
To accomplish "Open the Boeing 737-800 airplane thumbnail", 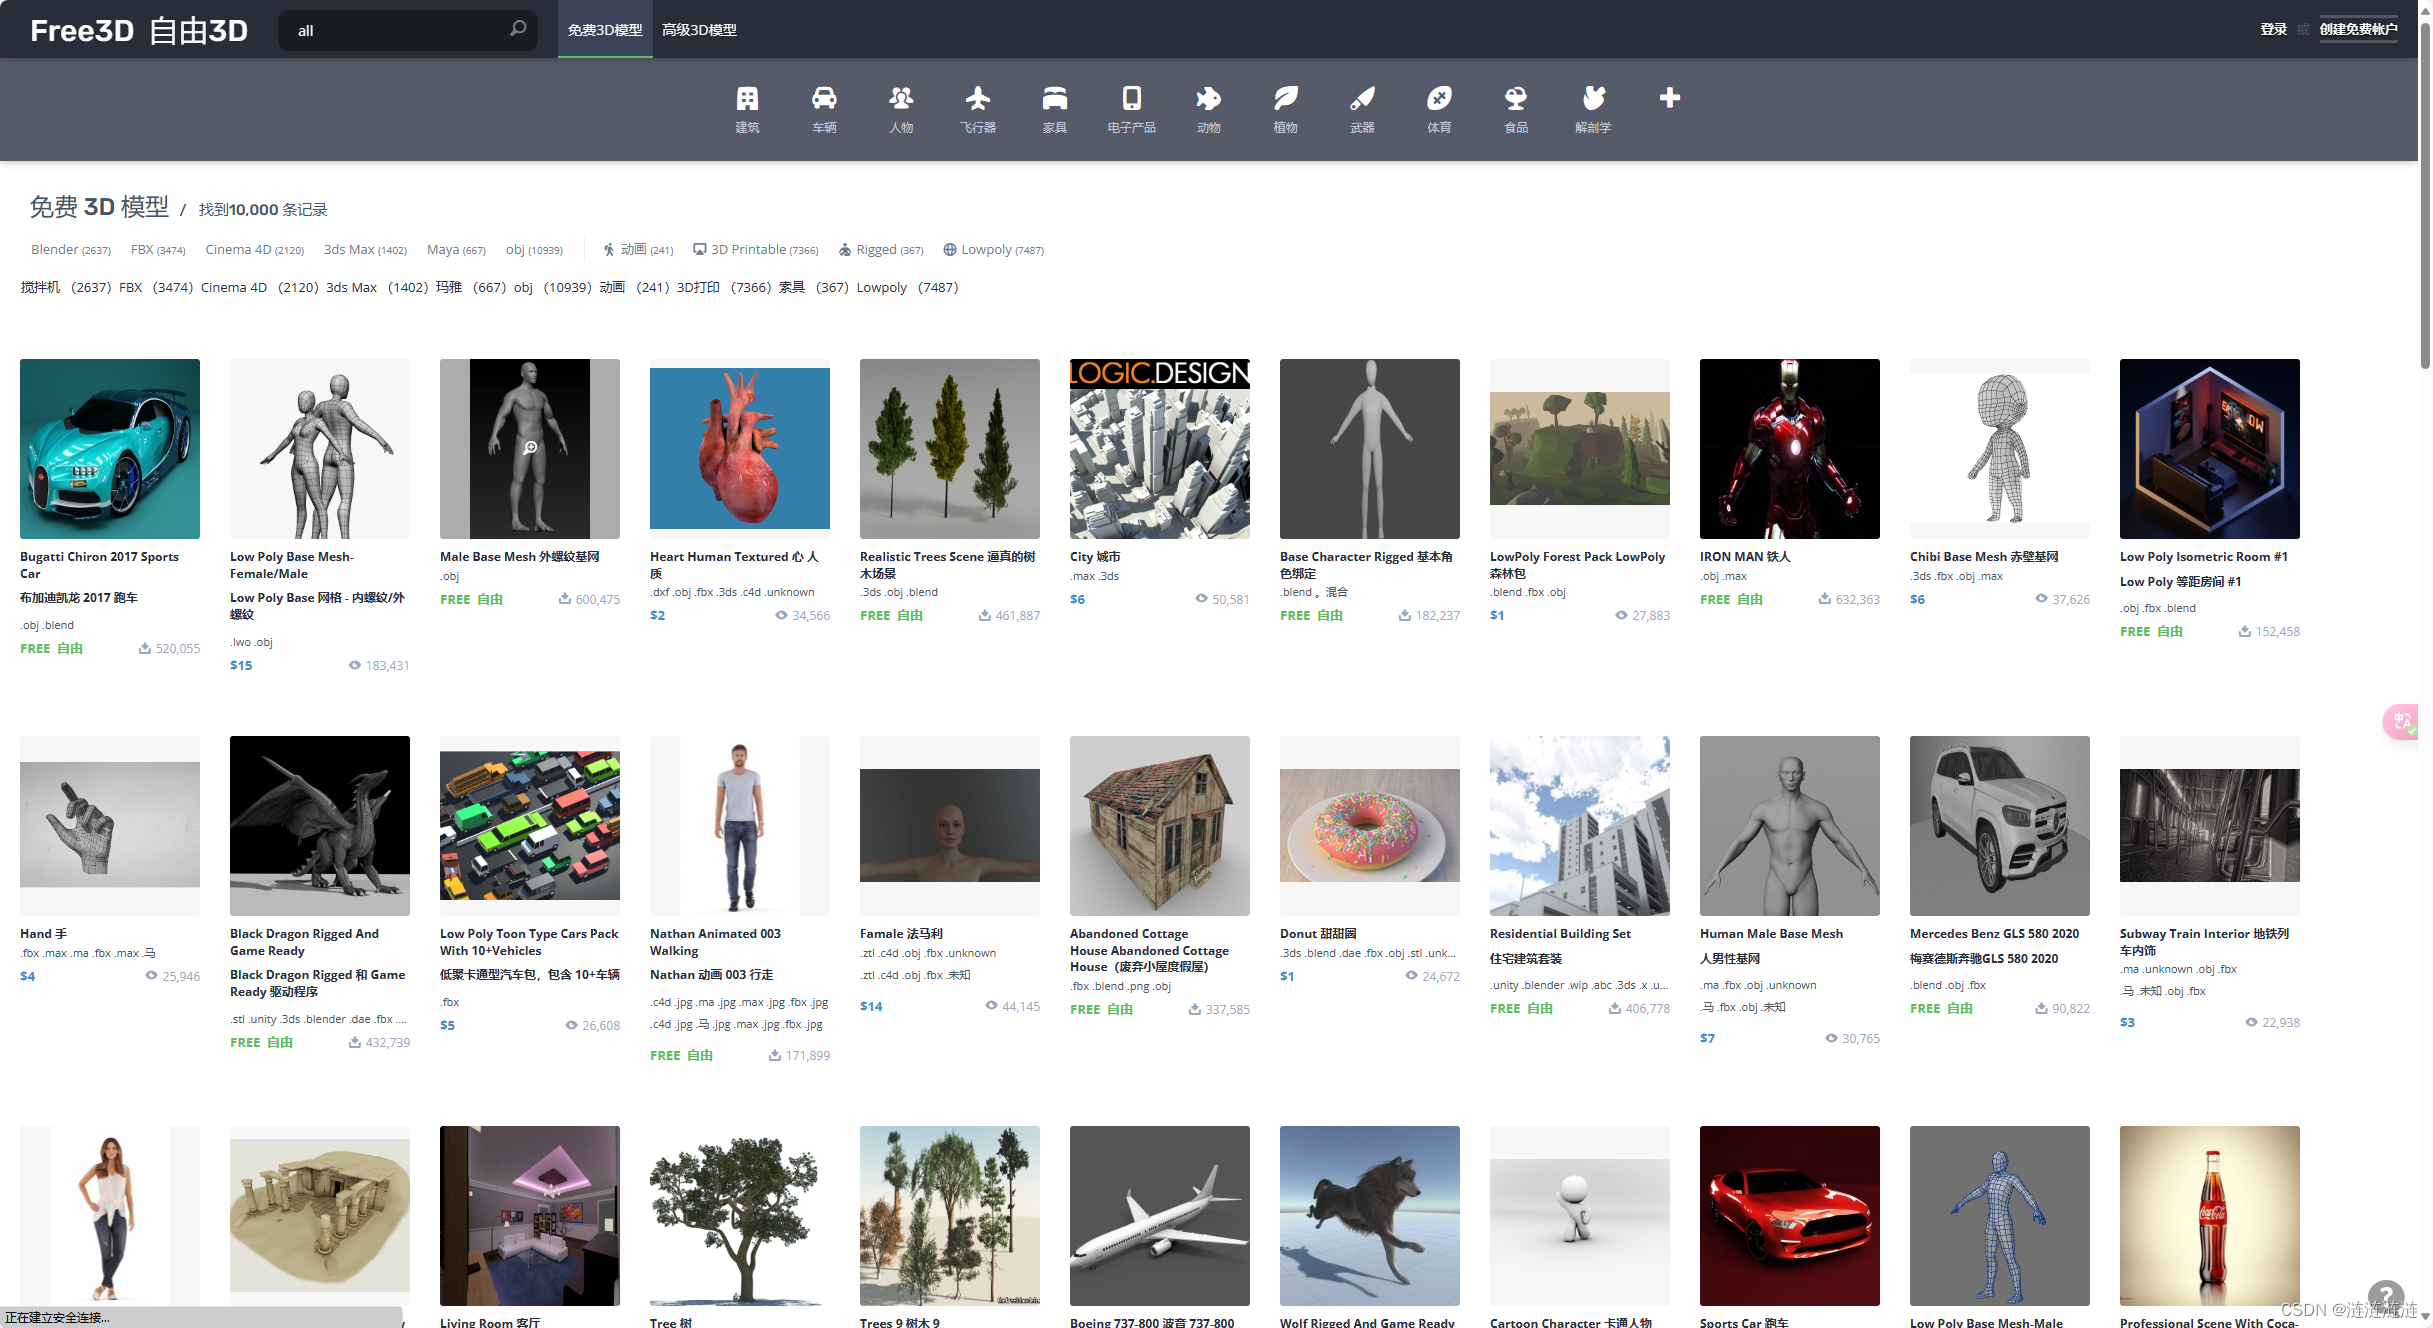I will [1160, 1216].
